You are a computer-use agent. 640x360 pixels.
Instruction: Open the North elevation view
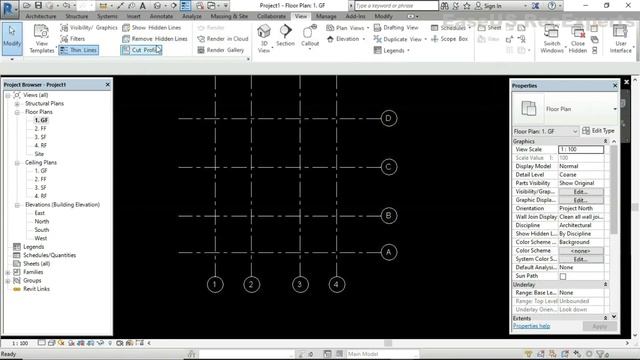tap(42, 221)
